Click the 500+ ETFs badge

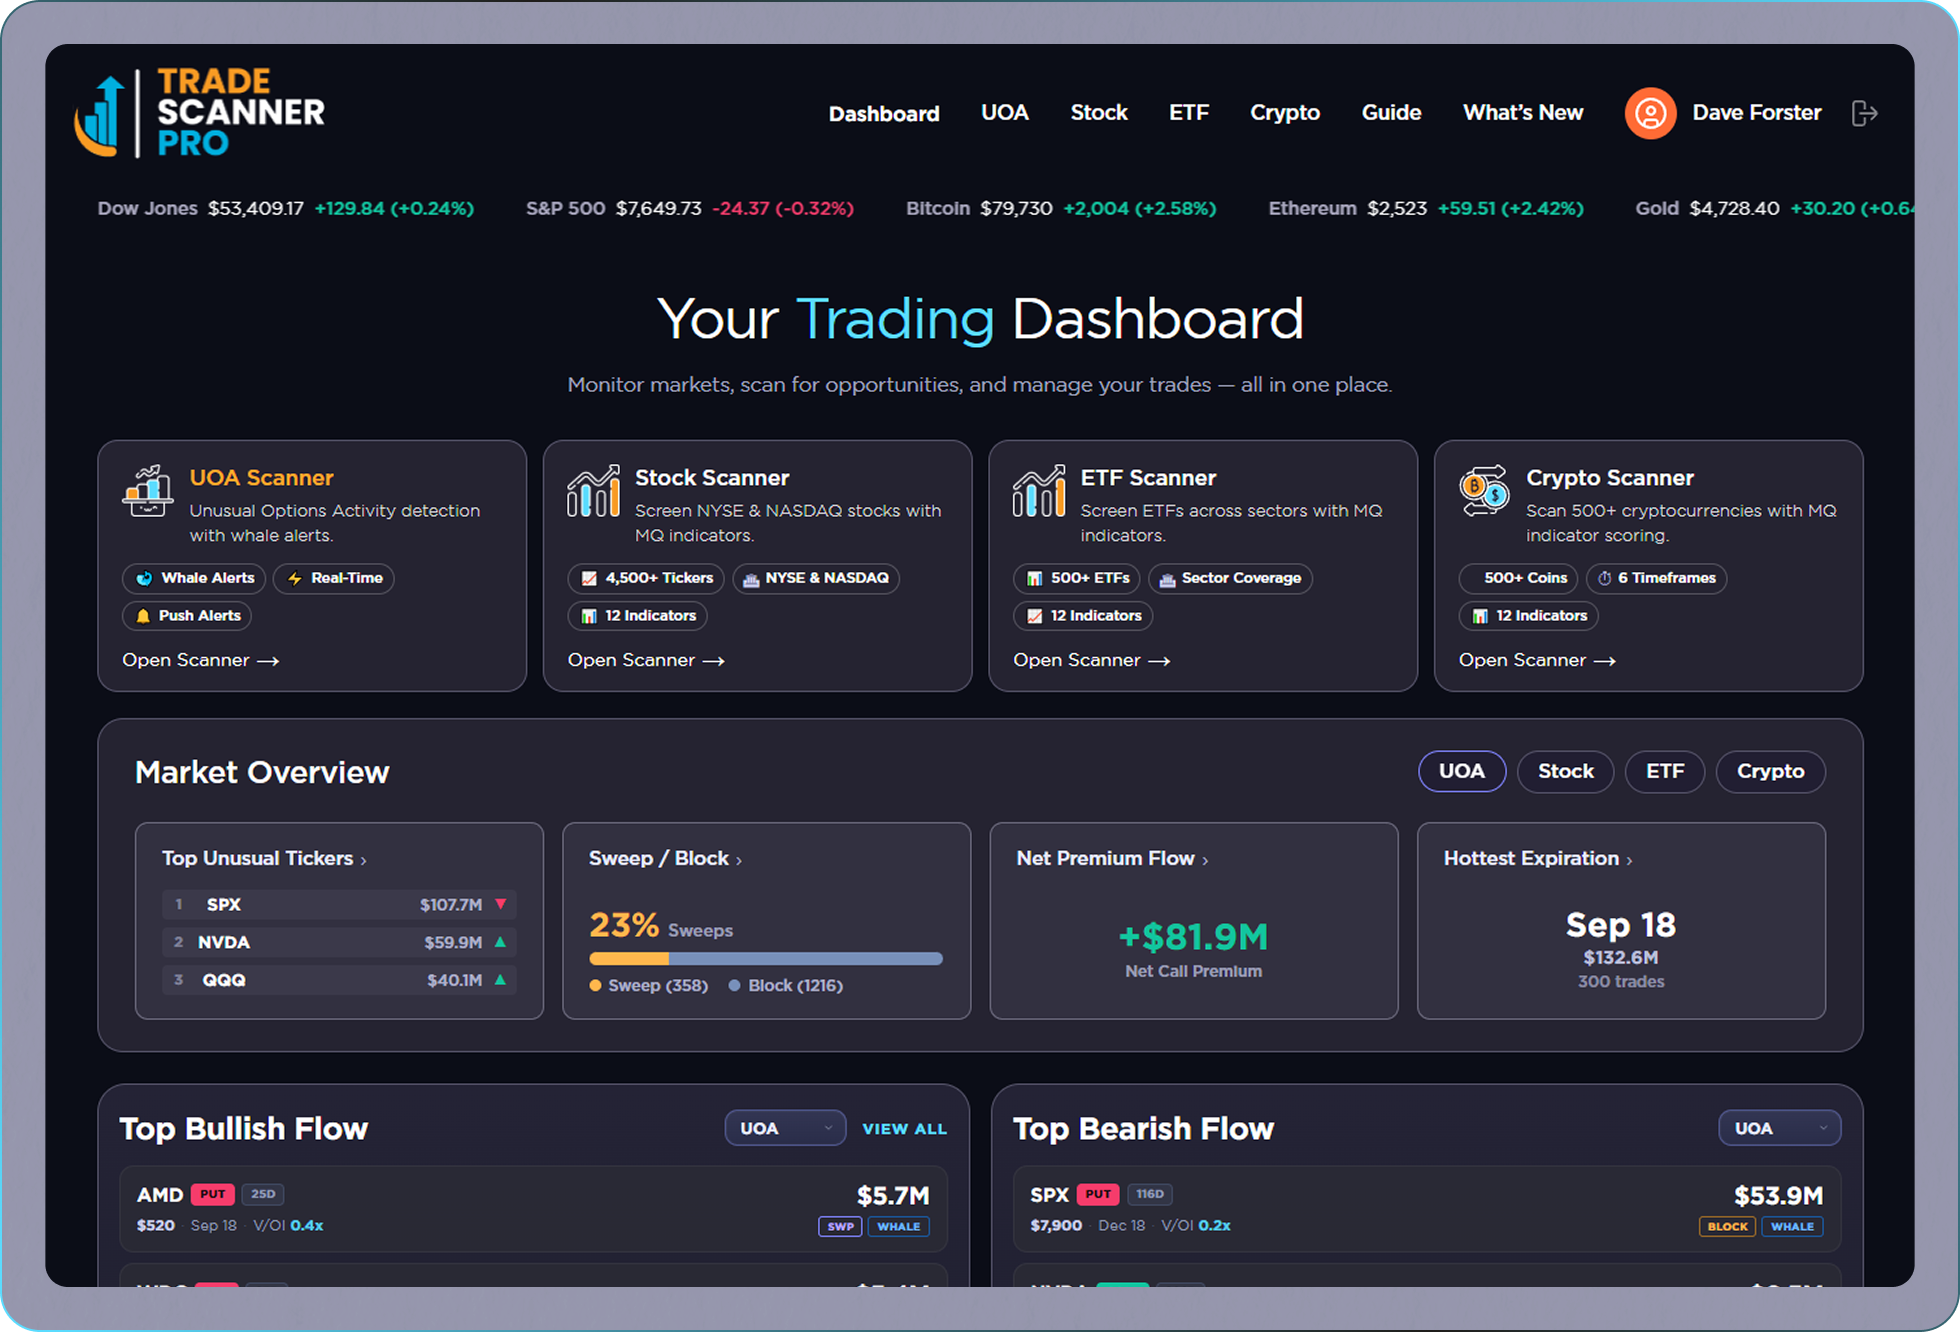[1077, 578]
